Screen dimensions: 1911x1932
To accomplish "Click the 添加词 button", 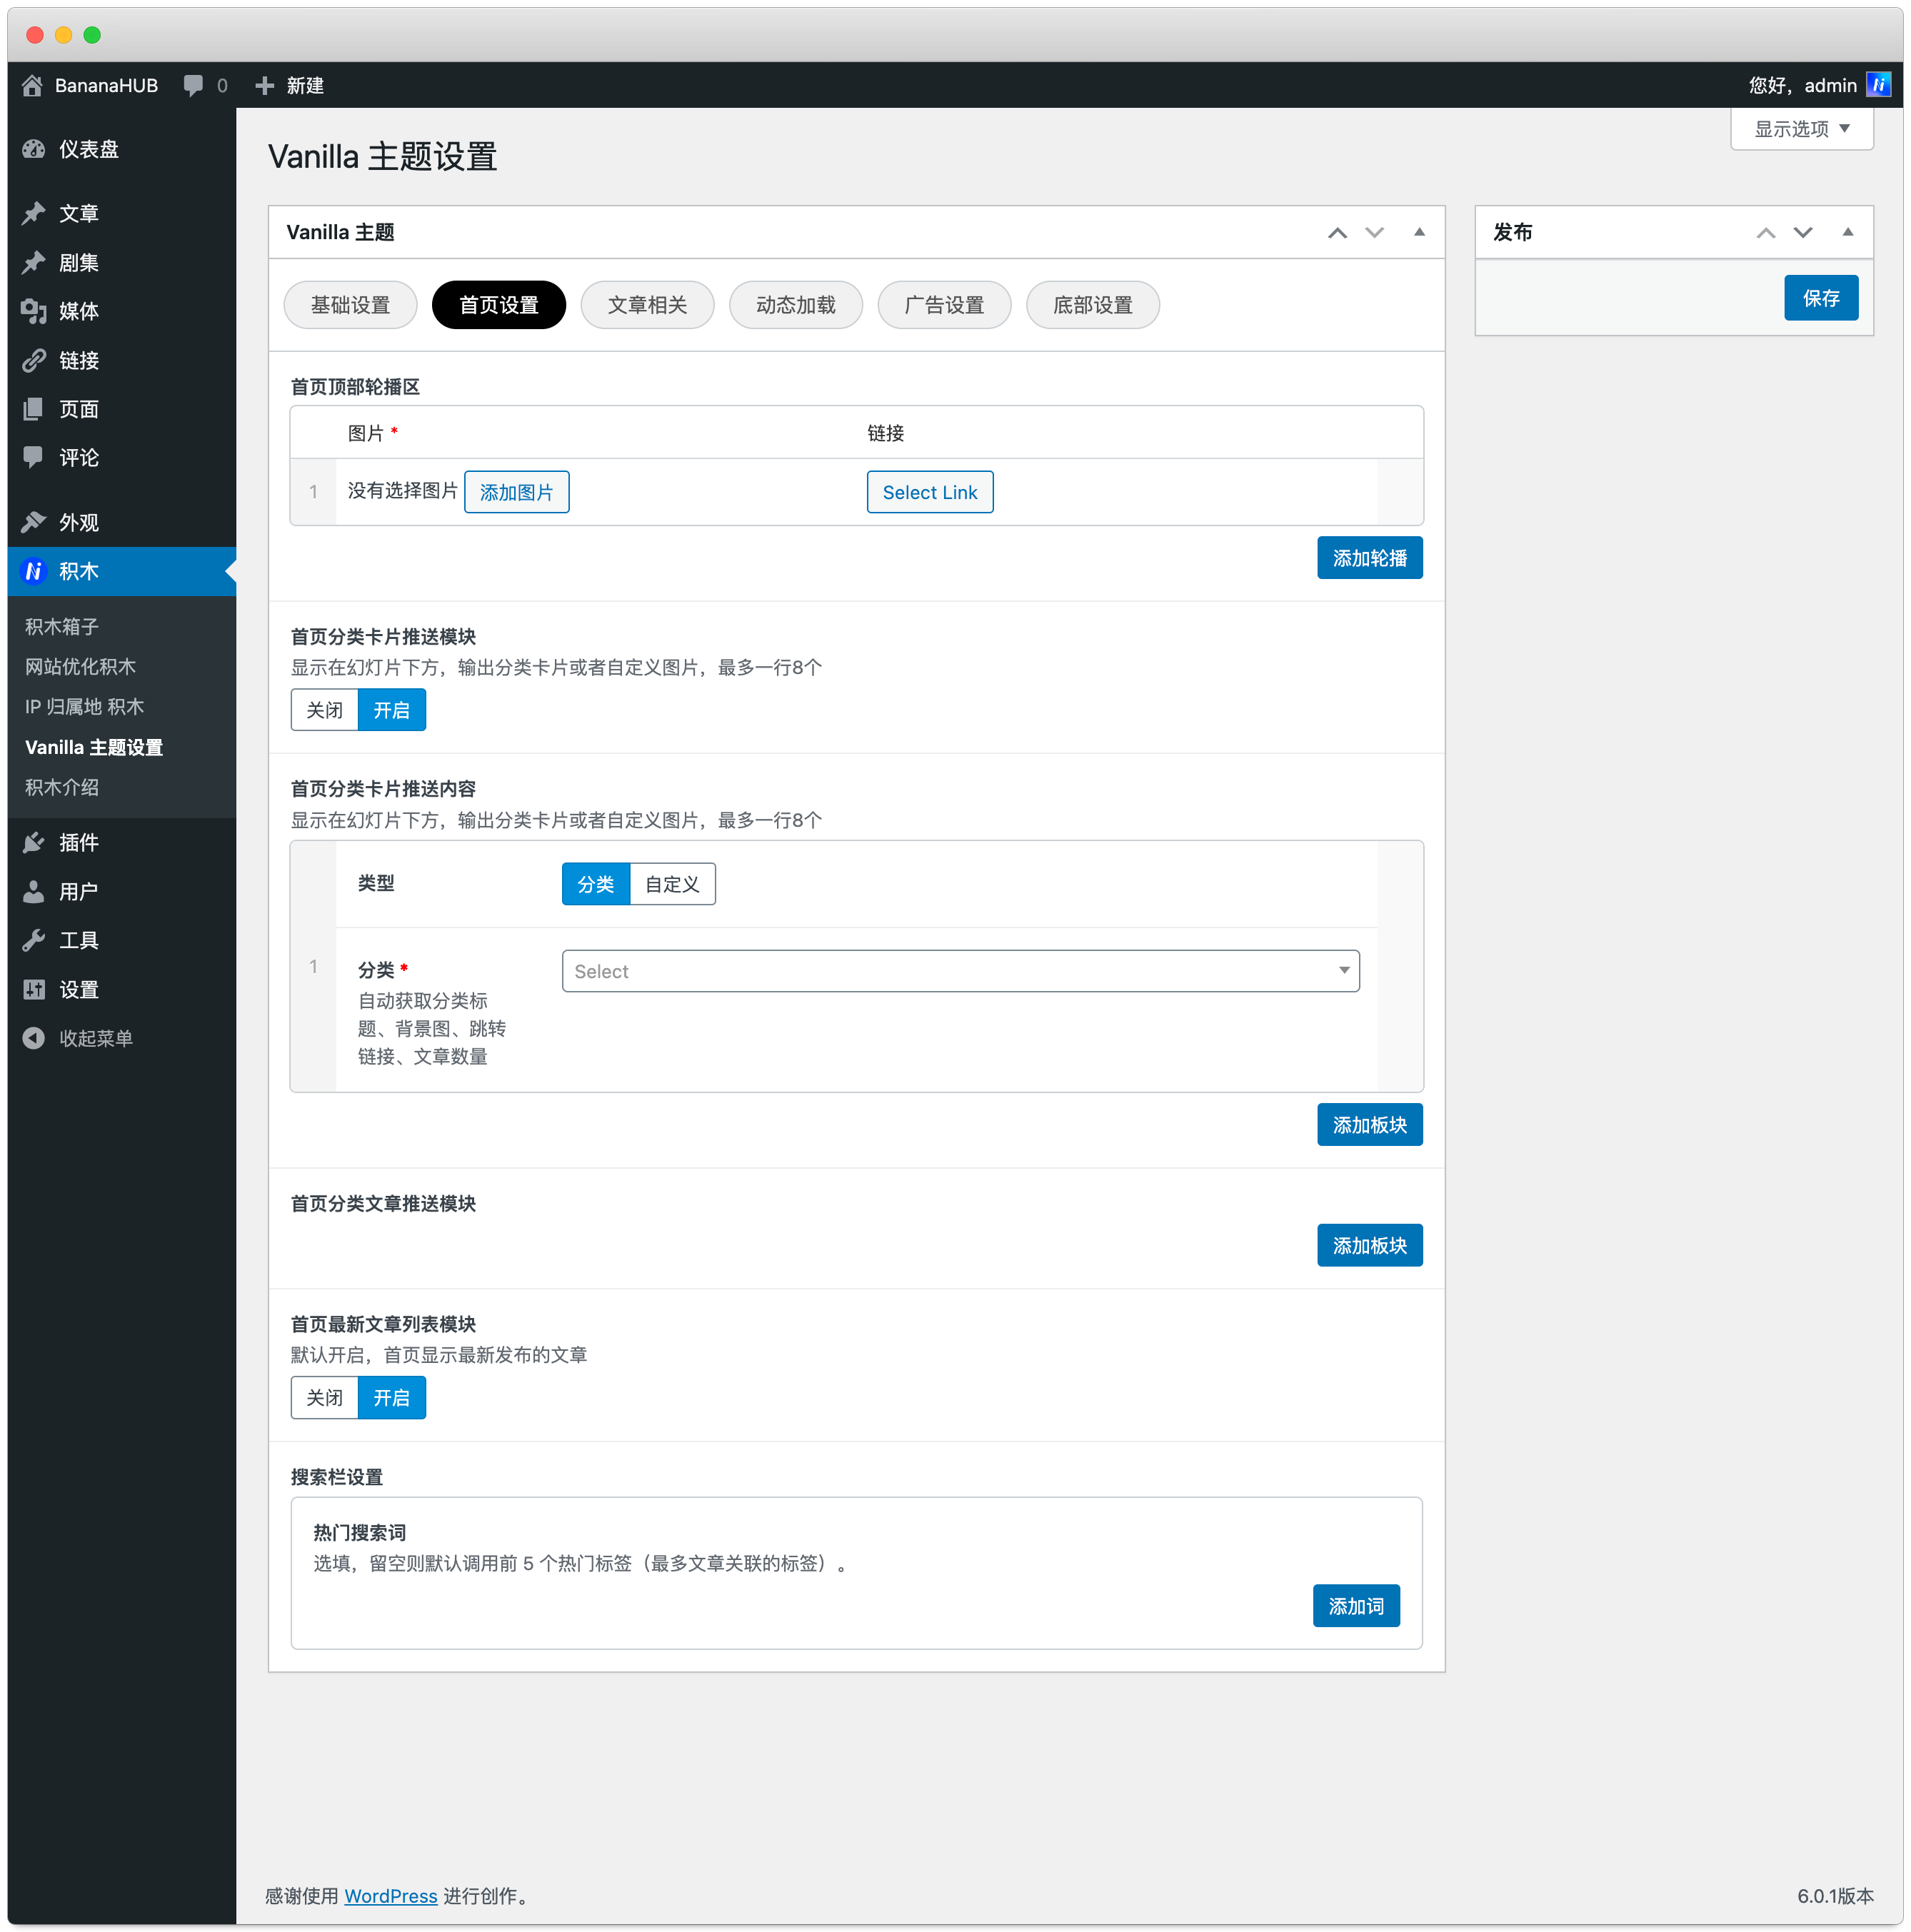I will click(1356, 1606).
